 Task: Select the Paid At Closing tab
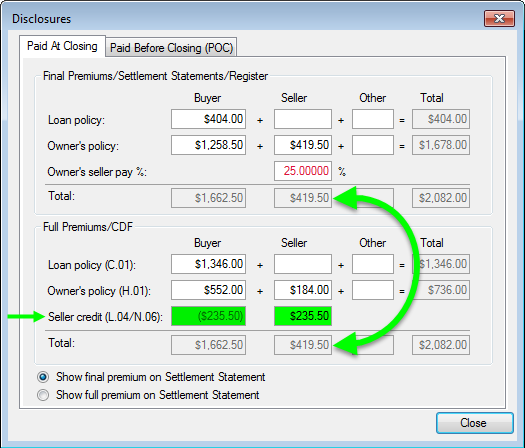[62, 46]
